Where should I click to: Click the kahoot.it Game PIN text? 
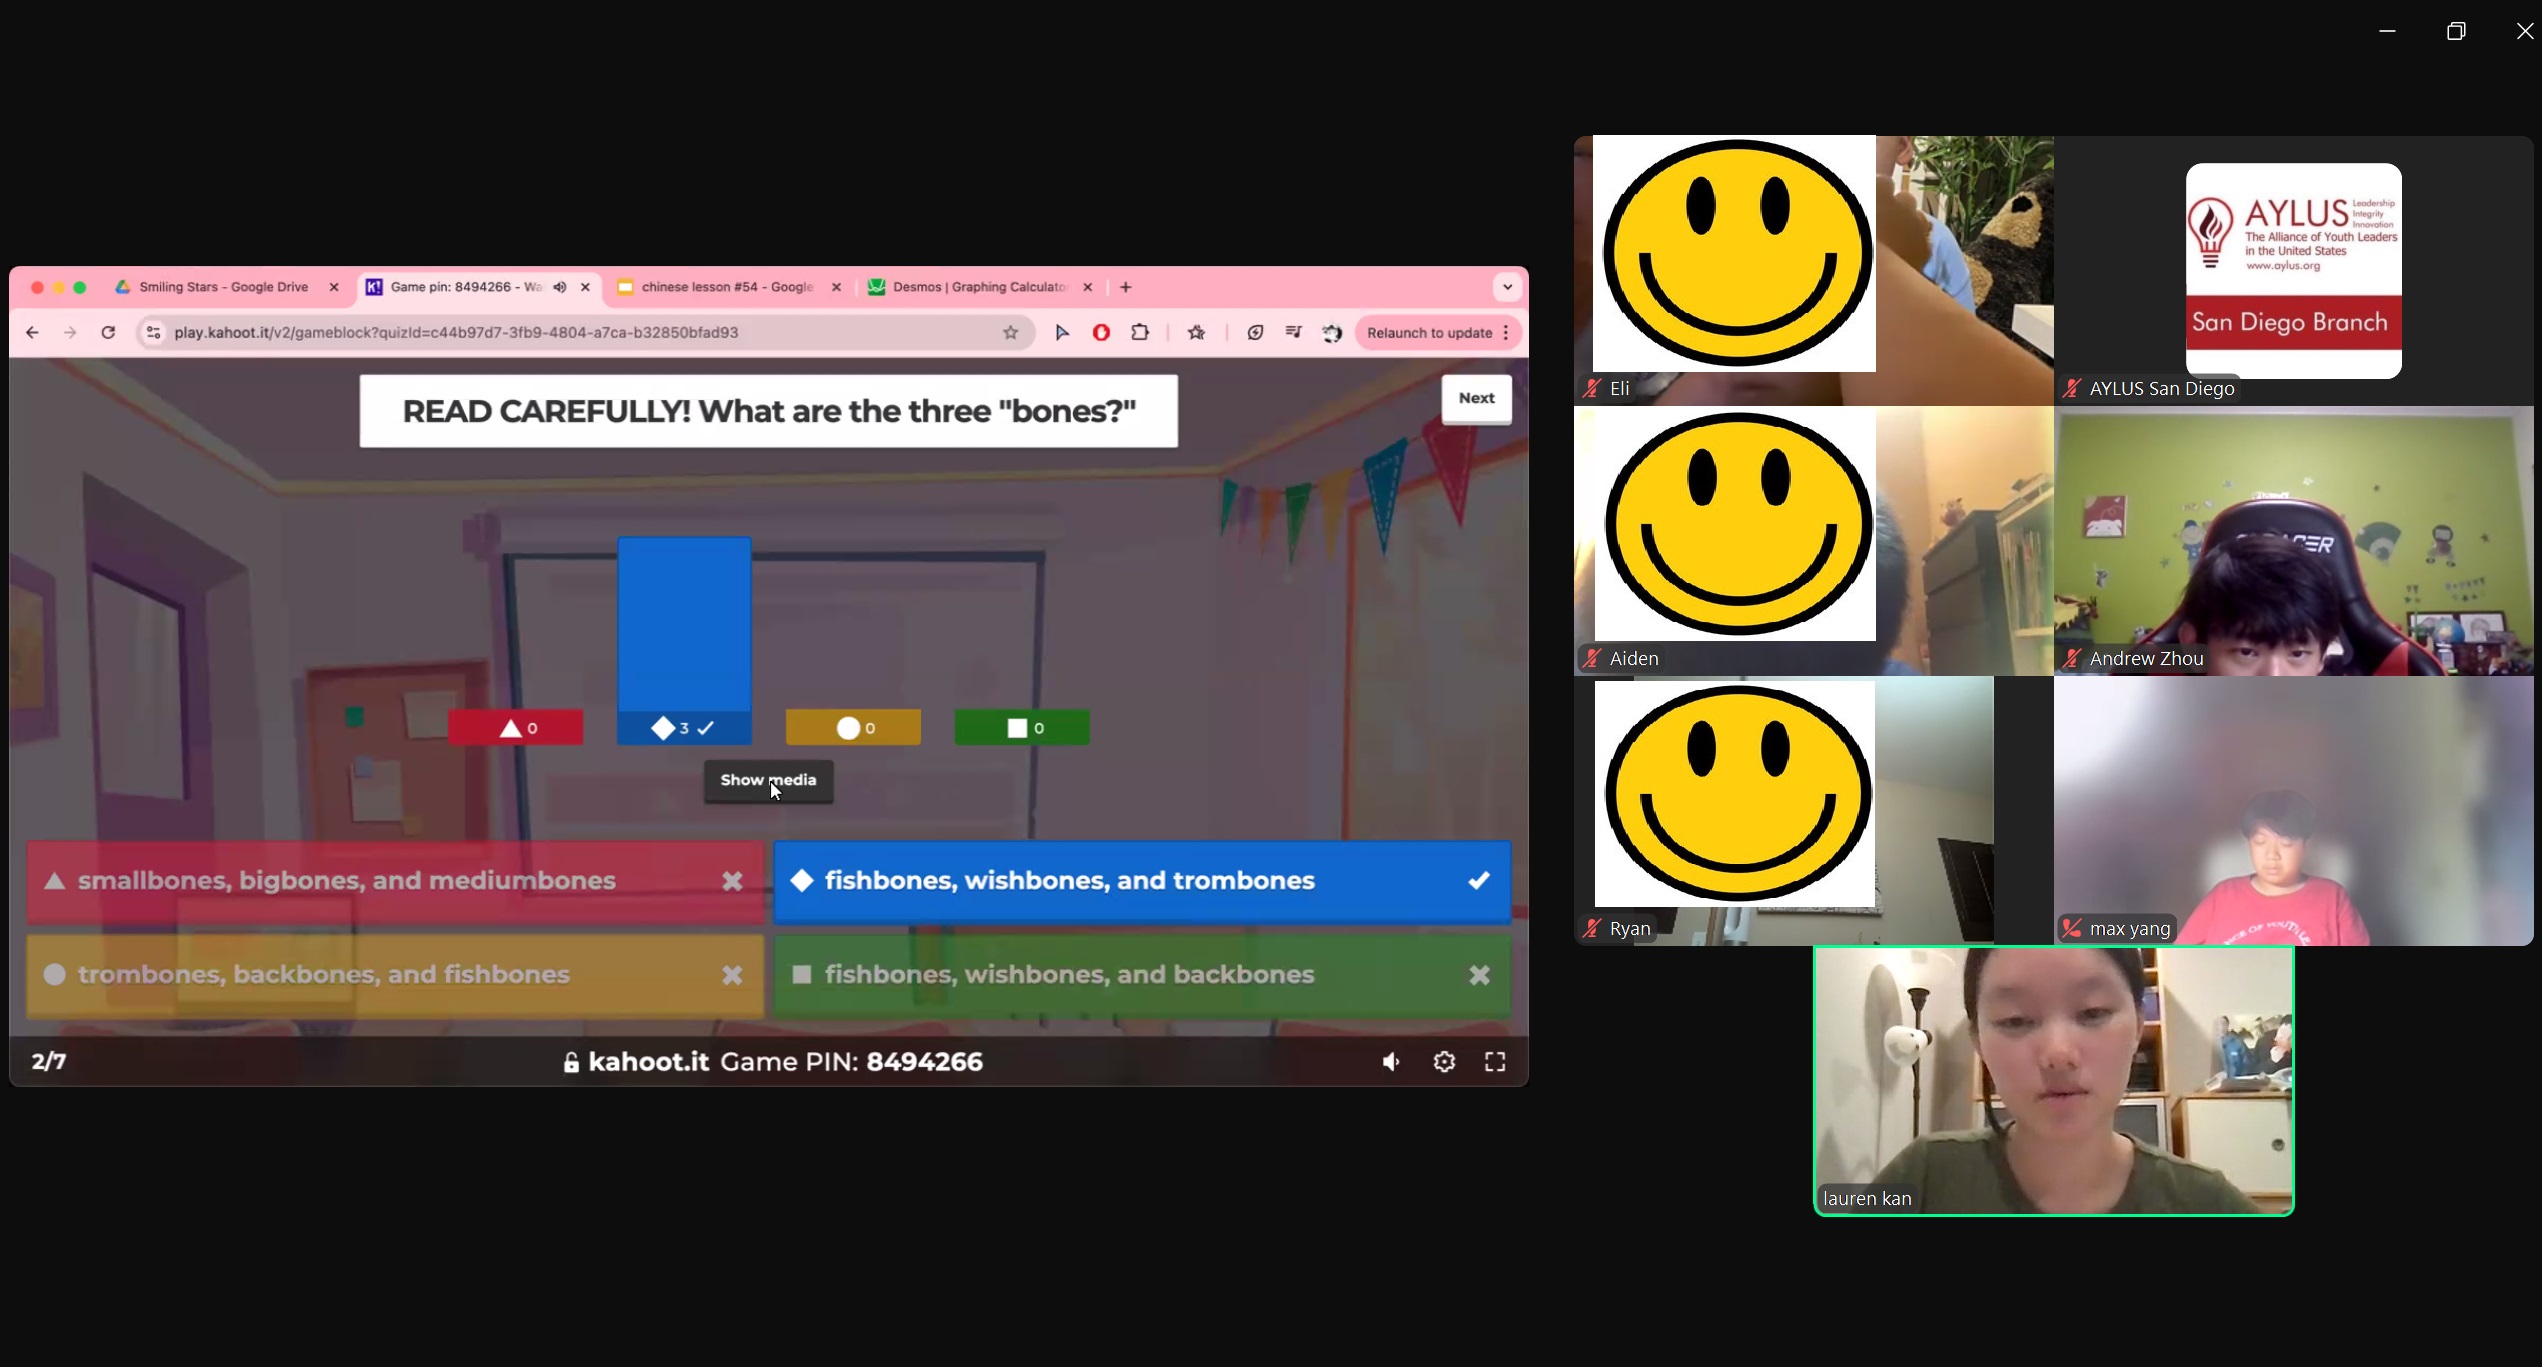pyautogui.click(x=773, y=1062)
